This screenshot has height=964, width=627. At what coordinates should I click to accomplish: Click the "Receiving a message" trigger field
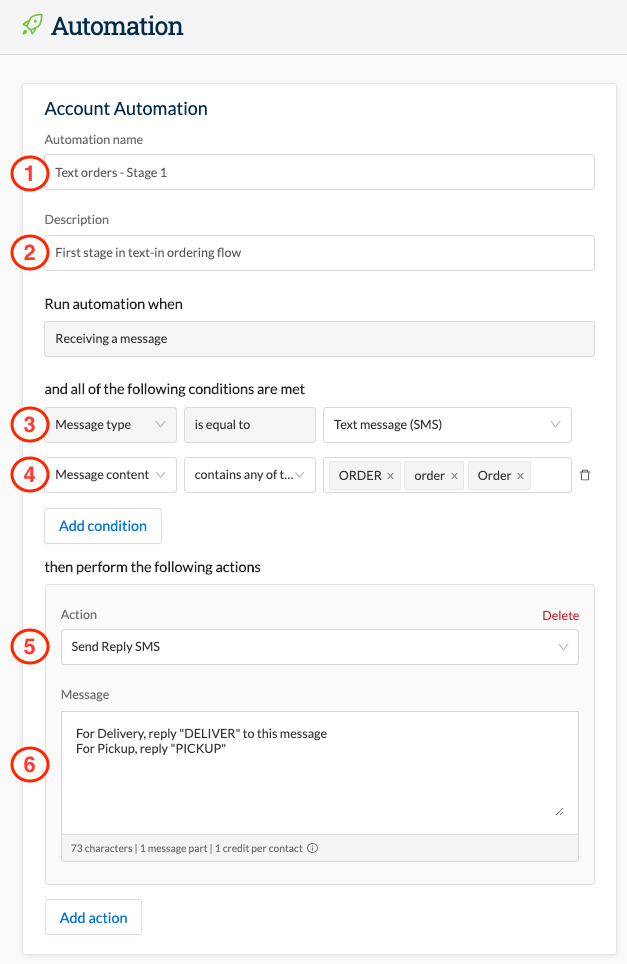tap(319, 338)
